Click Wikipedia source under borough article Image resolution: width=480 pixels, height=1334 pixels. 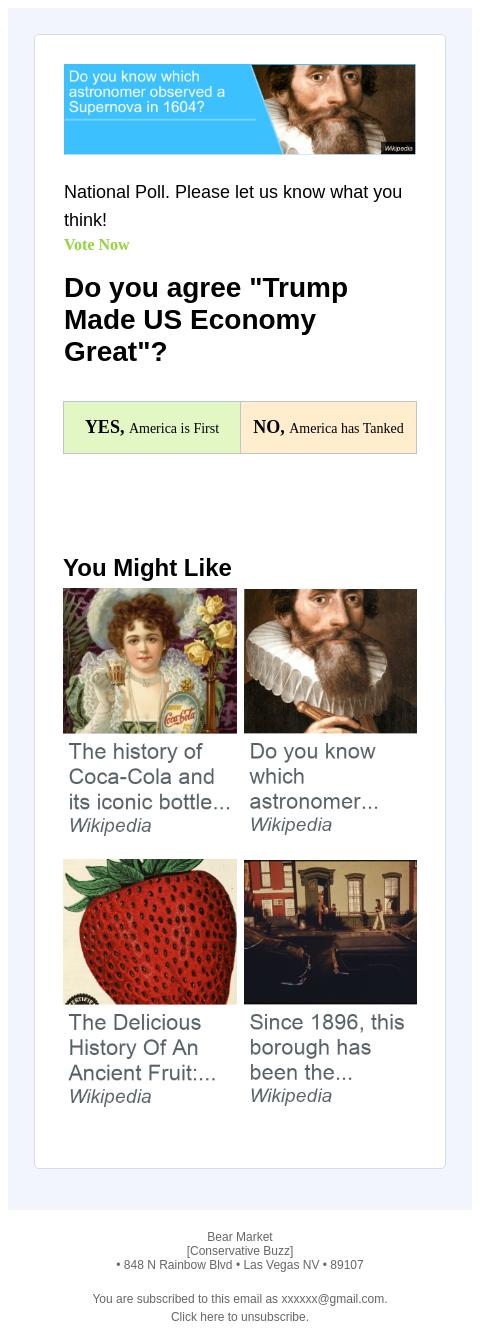[291, 1096]
